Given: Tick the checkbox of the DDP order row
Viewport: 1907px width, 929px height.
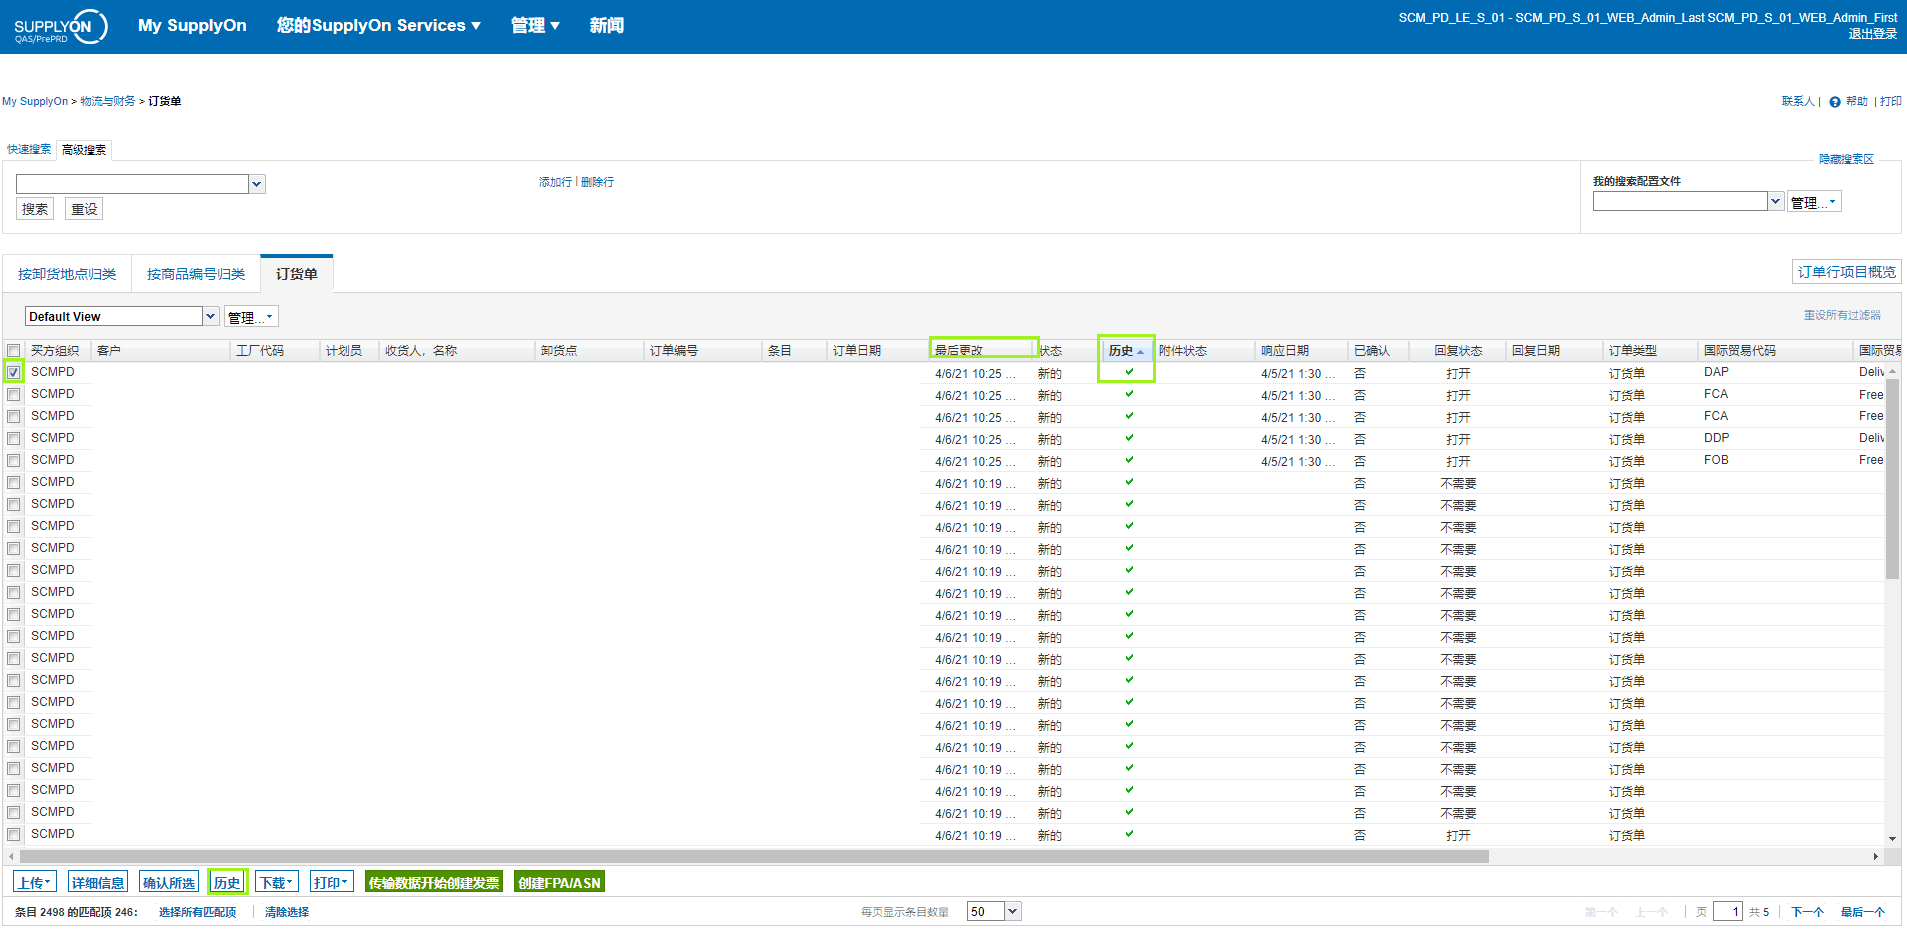Looking at the screenshot, I should [x=14, y=438].
